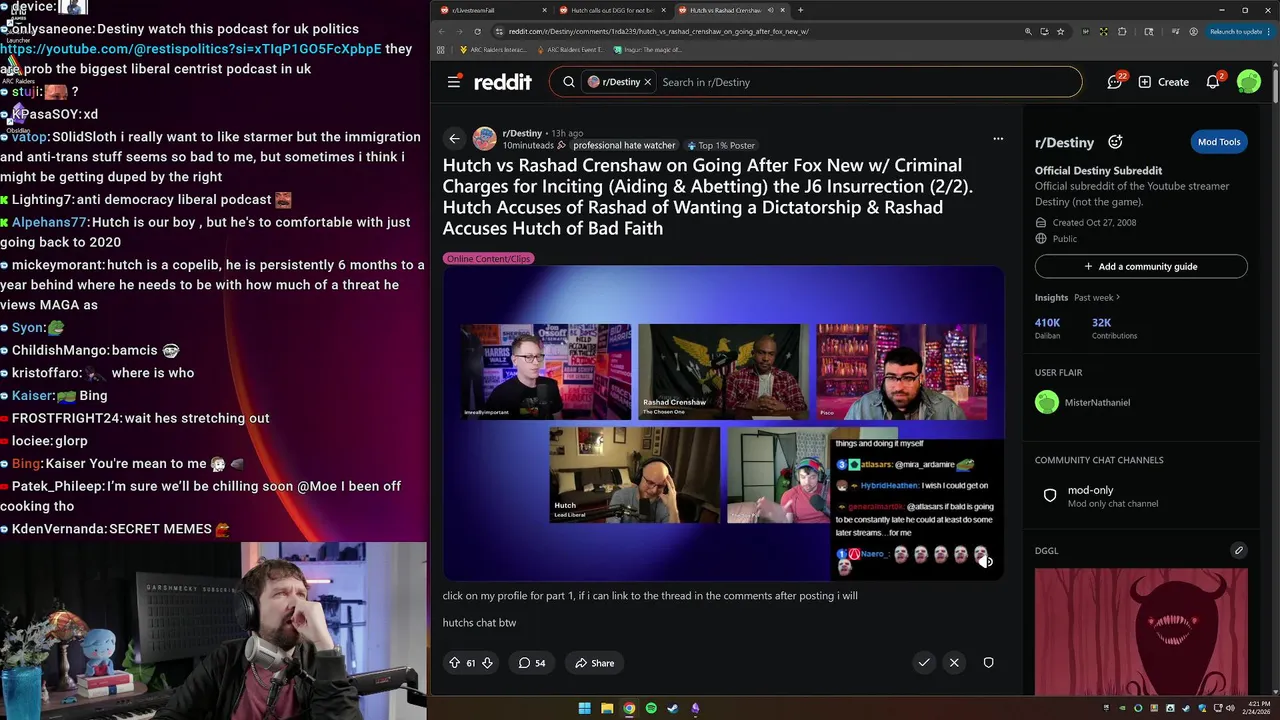The image size is (1280, 720).
Task: Downvote the Hutch vs Rashad post
Action: (x=487, y=663)
